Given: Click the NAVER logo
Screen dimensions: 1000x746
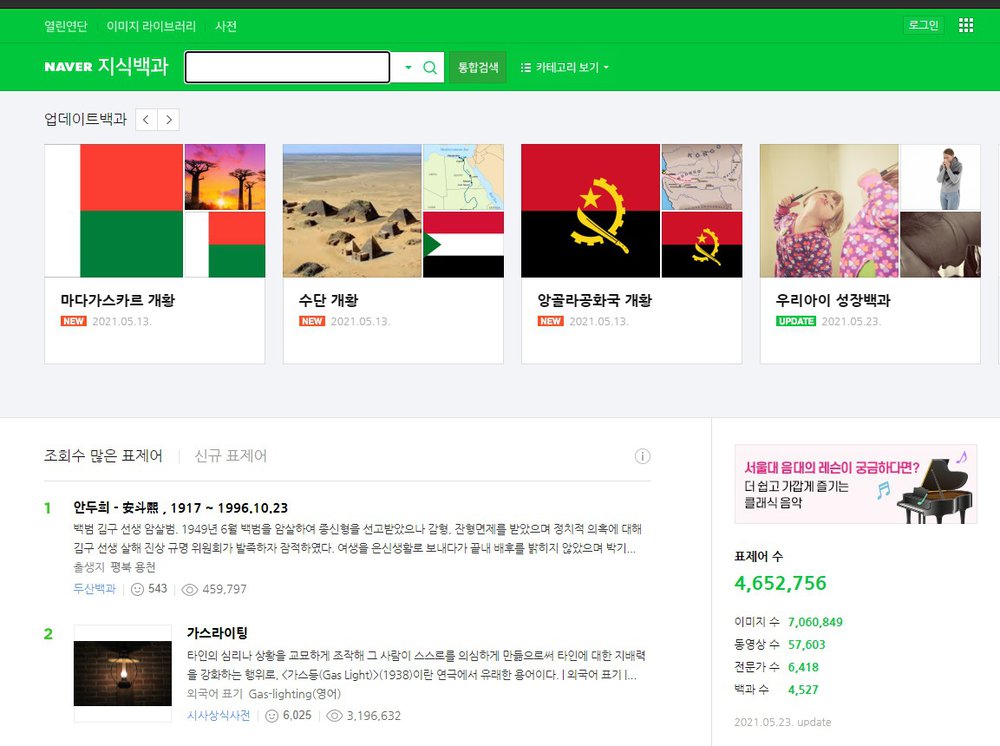Looking at the screenshot, I should pyautogui.click(x=68, y=67).
